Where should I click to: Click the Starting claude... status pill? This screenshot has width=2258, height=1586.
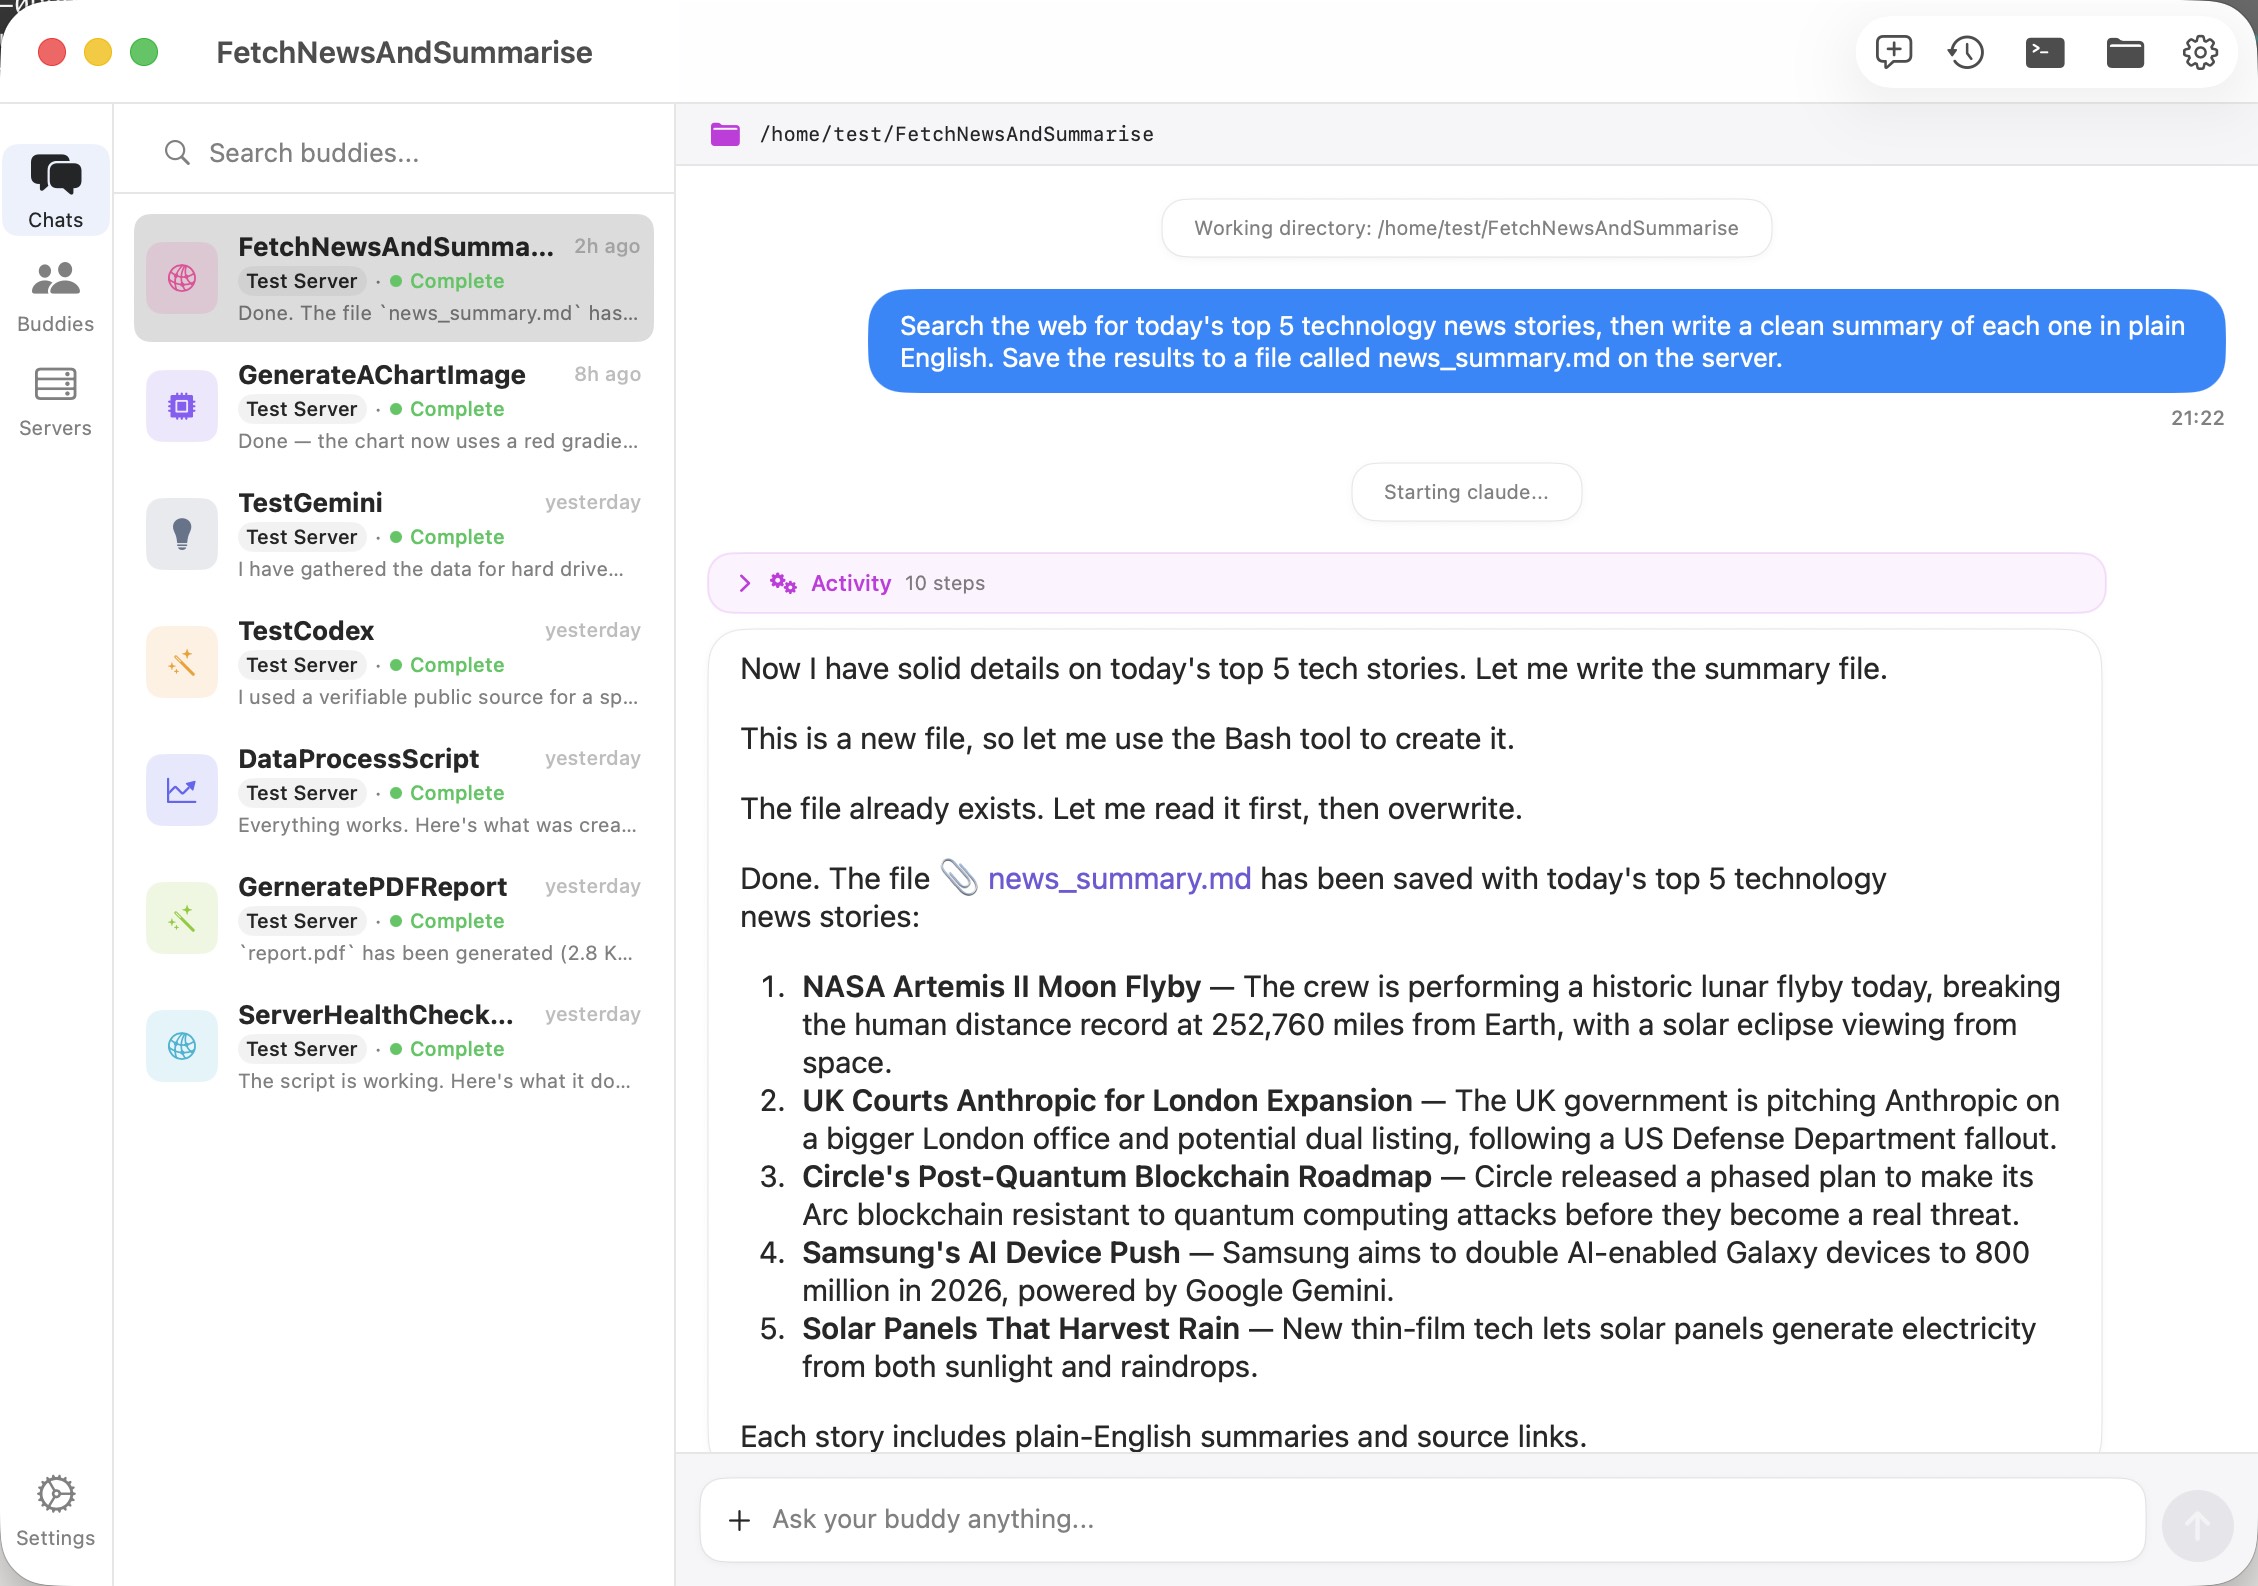(1466, 492)
